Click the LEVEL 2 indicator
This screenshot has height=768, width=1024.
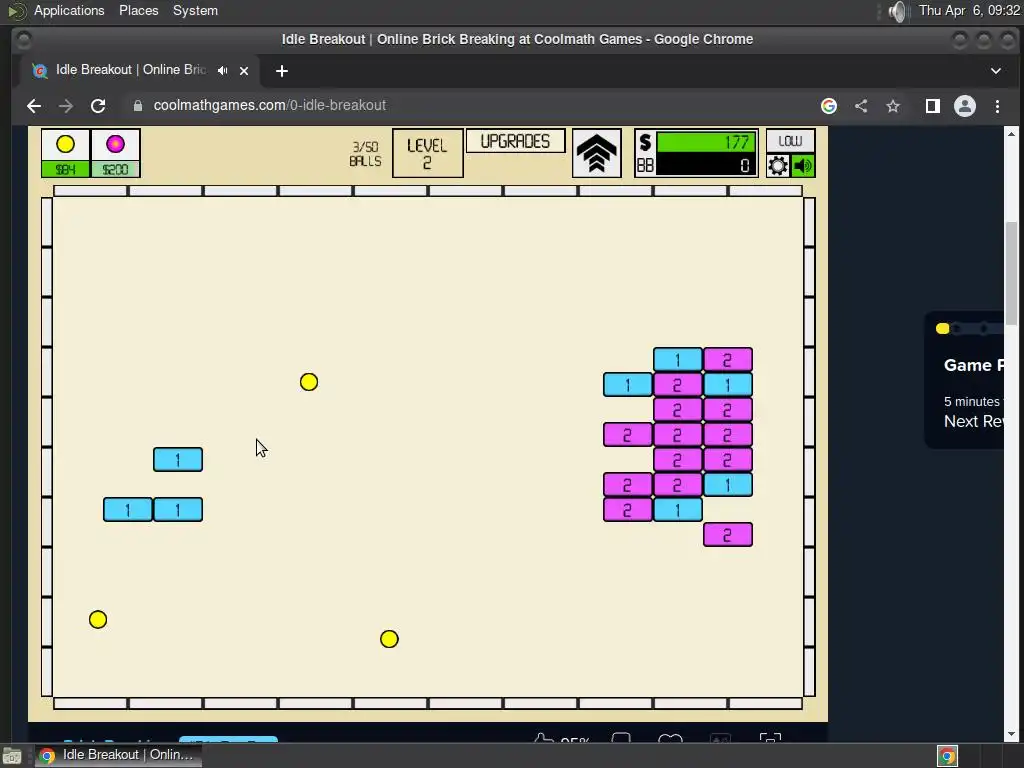point(428,153)
